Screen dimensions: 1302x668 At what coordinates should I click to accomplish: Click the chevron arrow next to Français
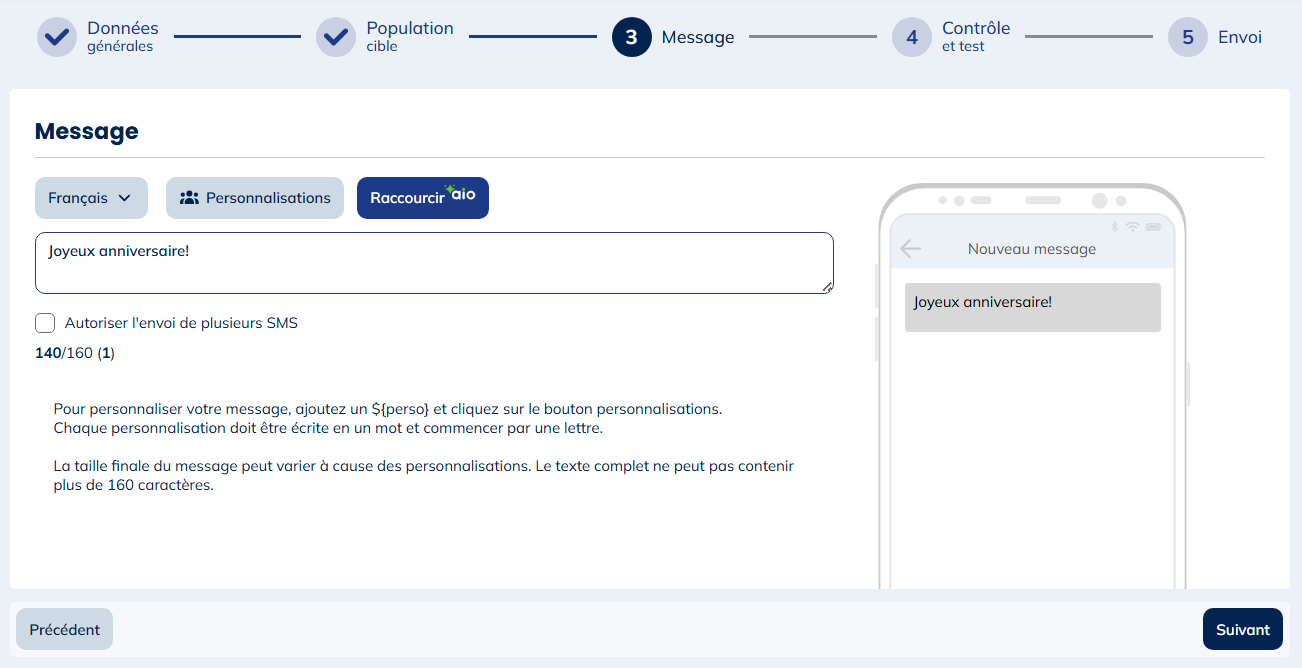(x=125, y=198)
